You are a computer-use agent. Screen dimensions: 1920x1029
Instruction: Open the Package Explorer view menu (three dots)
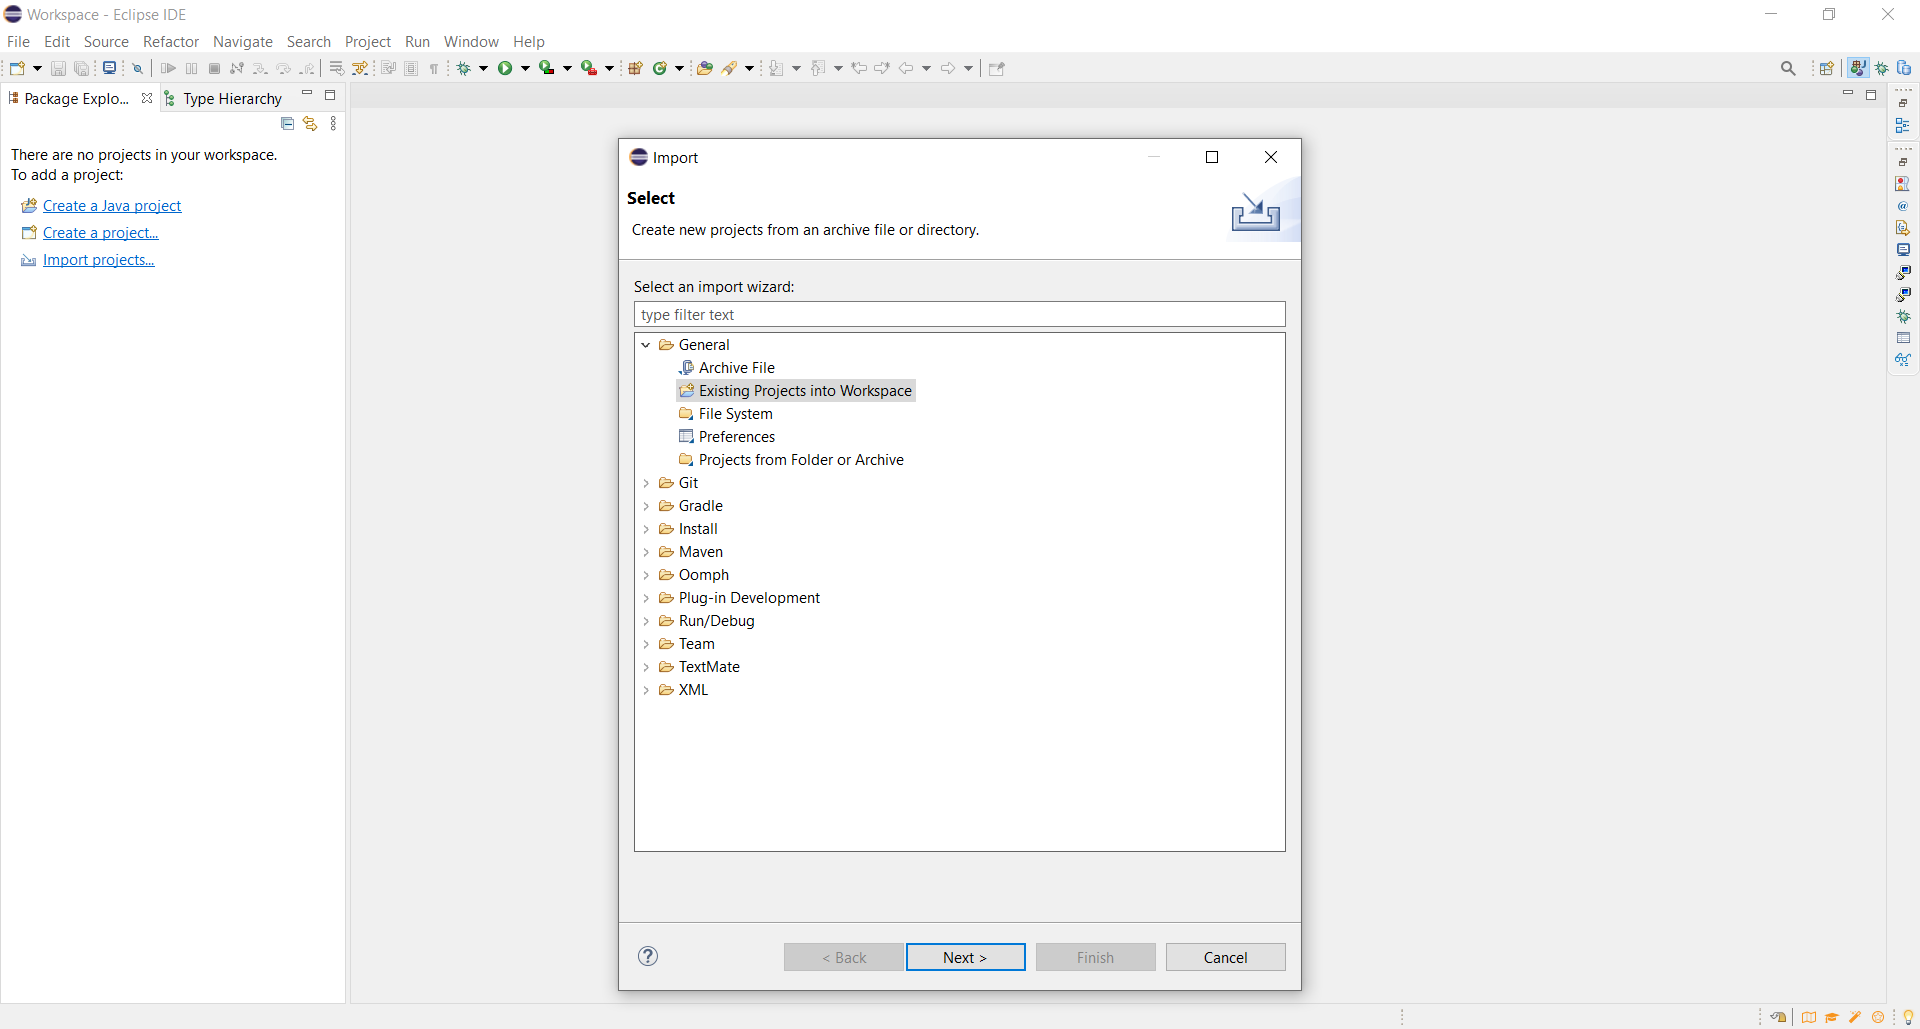334,124
